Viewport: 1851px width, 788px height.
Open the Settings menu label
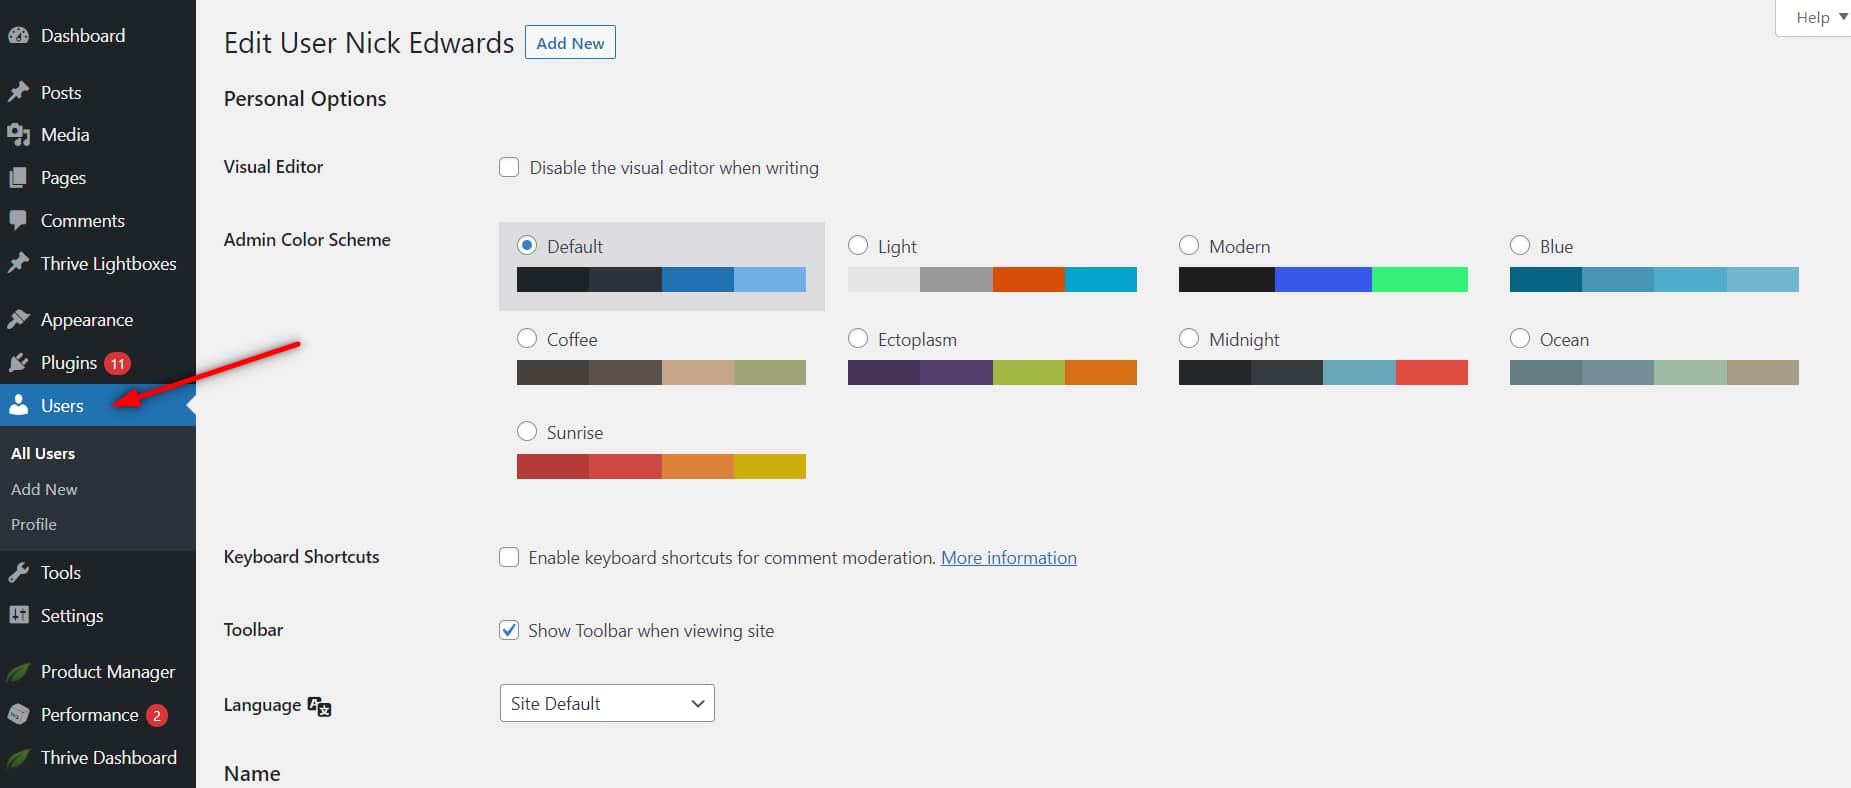click(72, 616)
